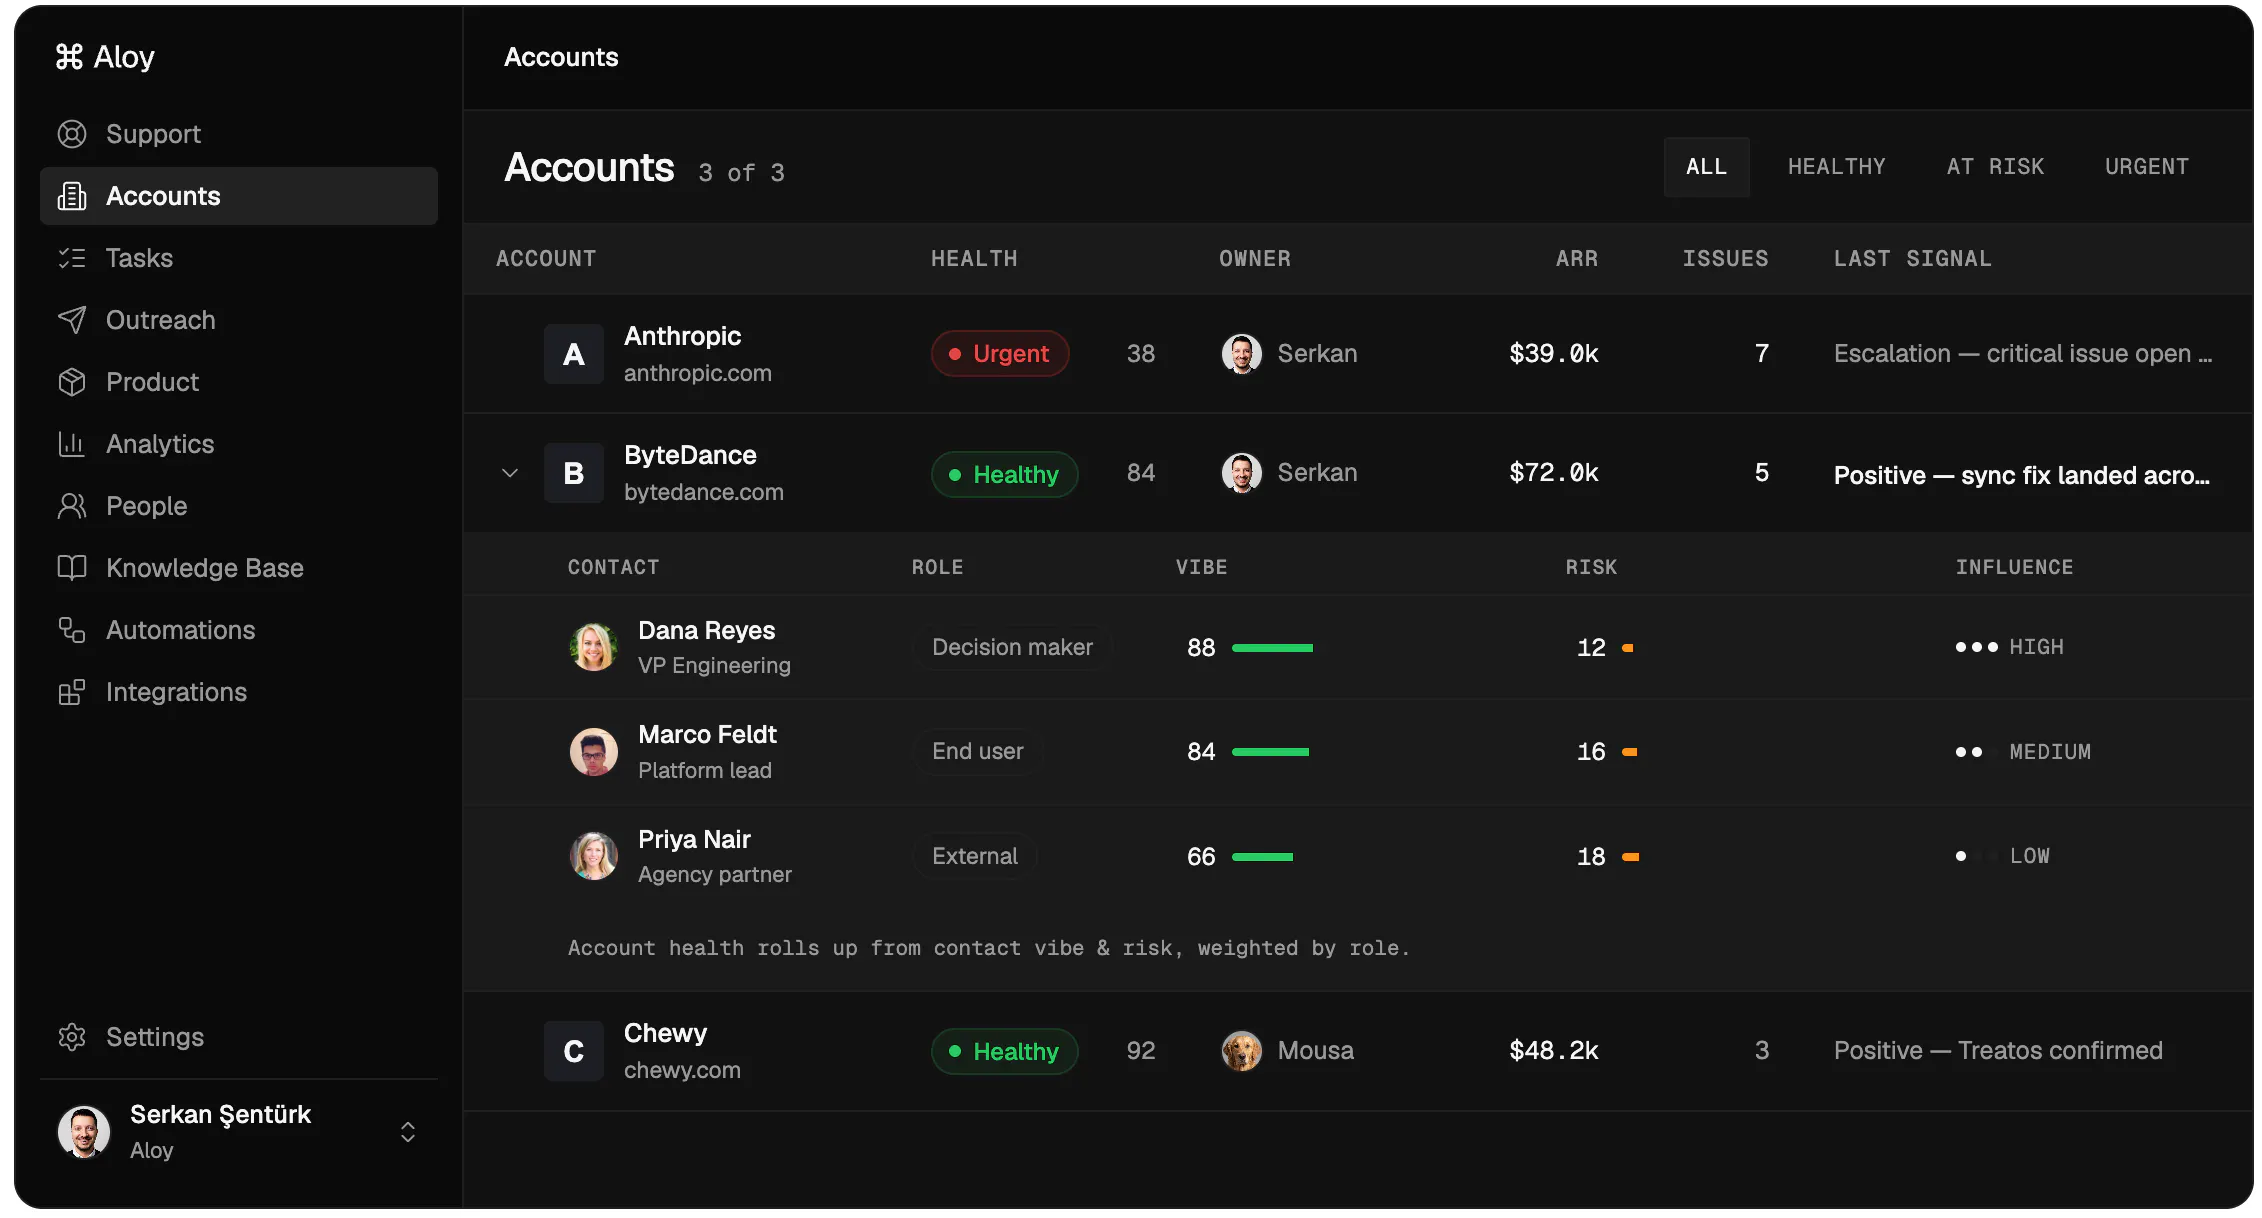Screen dimensions: 2262x1218
Task: Click the Accounts building icon in sidebar
Action: [x=72, y=196]
